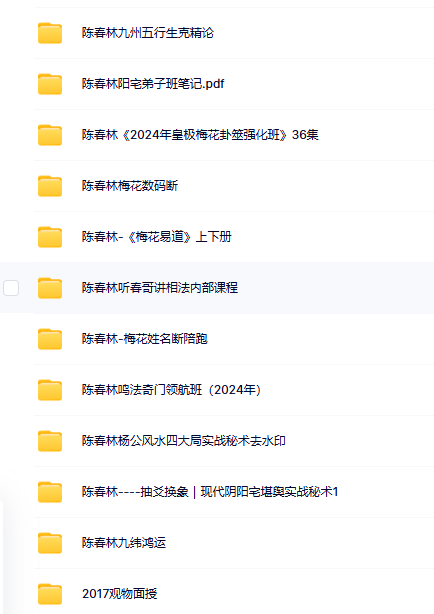
Task: Open the 2017观物面授 folder
Action: click(x=119, y=594)
